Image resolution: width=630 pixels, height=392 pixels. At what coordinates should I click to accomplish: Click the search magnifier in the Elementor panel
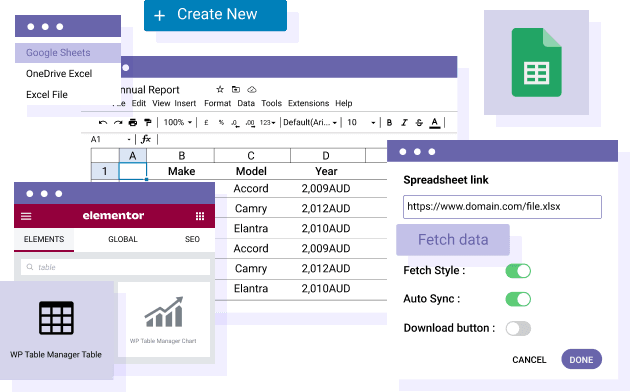coord(30,267)
